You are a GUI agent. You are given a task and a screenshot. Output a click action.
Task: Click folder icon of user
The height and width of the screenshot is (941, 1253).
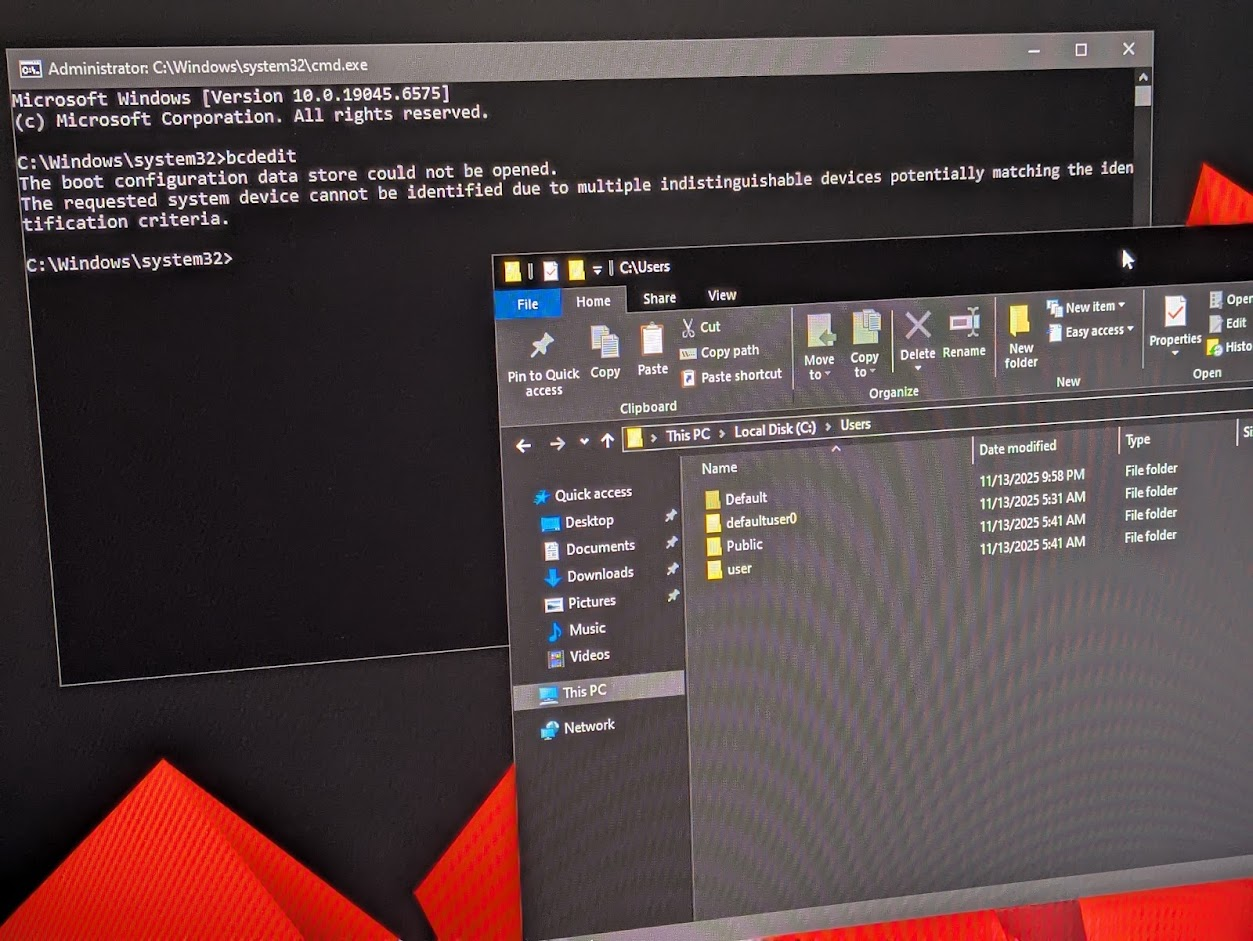(715, 571)
